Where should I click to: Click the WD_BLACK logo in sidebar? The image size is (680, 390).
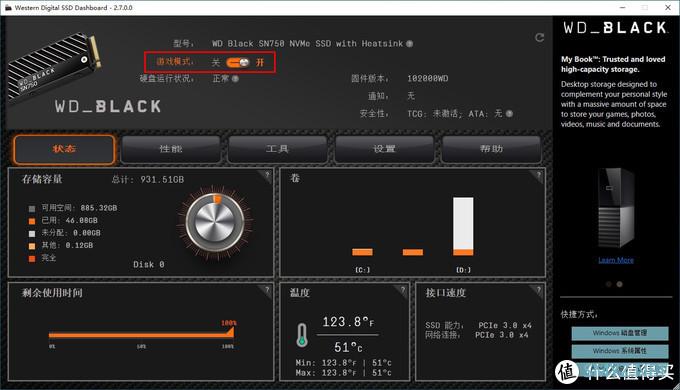coord(615,28)
